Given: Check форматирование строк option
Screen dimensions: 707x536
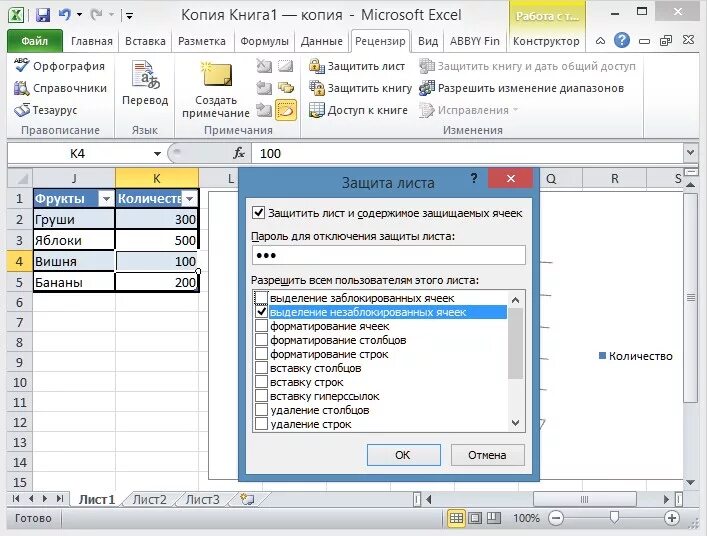Looking at the screenshot, I should point(261,354).
